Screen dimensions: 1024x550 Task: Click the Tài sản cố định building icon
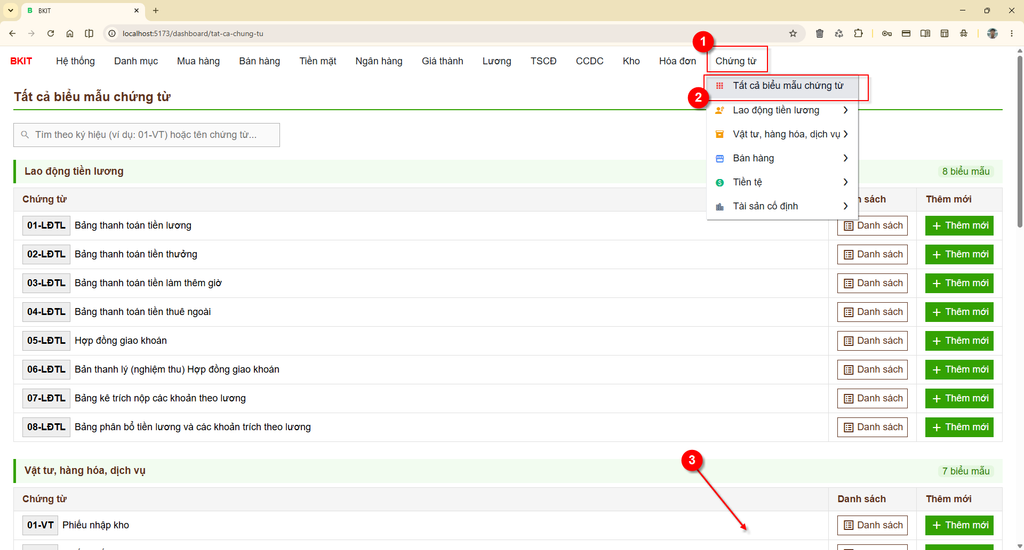click(720, 206)
